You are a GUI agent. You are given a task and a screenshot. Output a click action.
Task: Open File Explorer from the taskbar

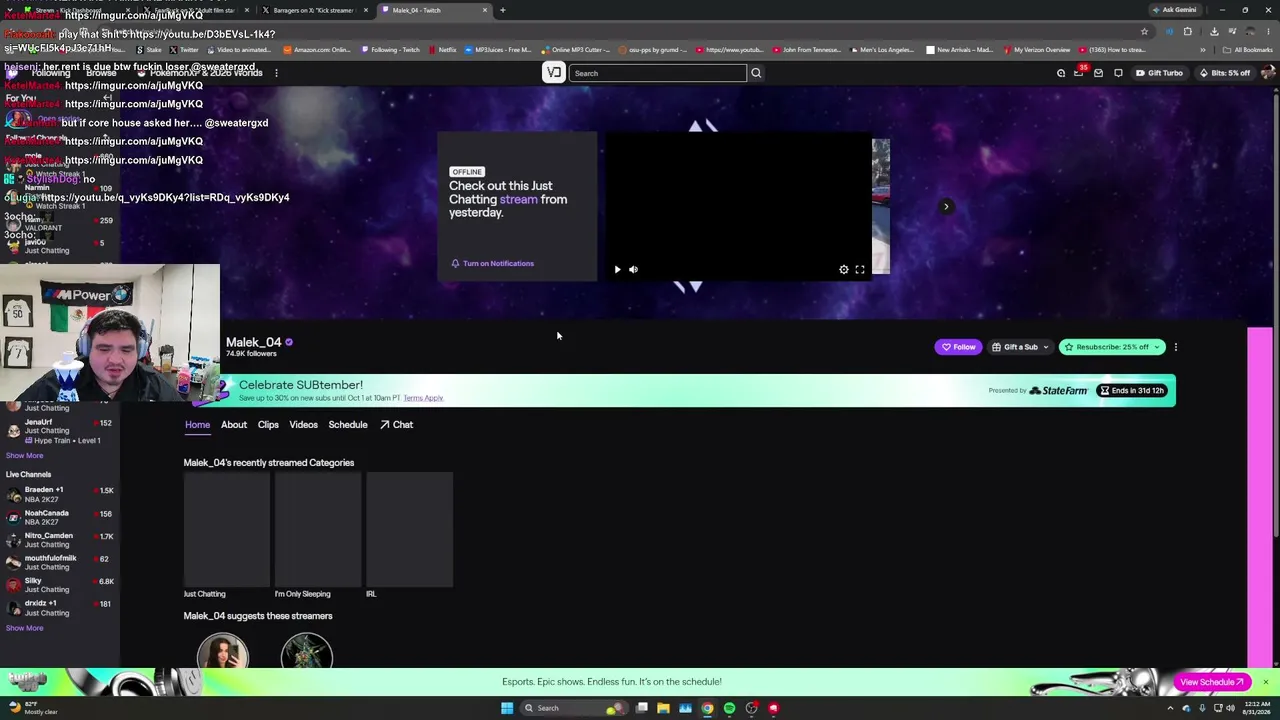(663, 708)
